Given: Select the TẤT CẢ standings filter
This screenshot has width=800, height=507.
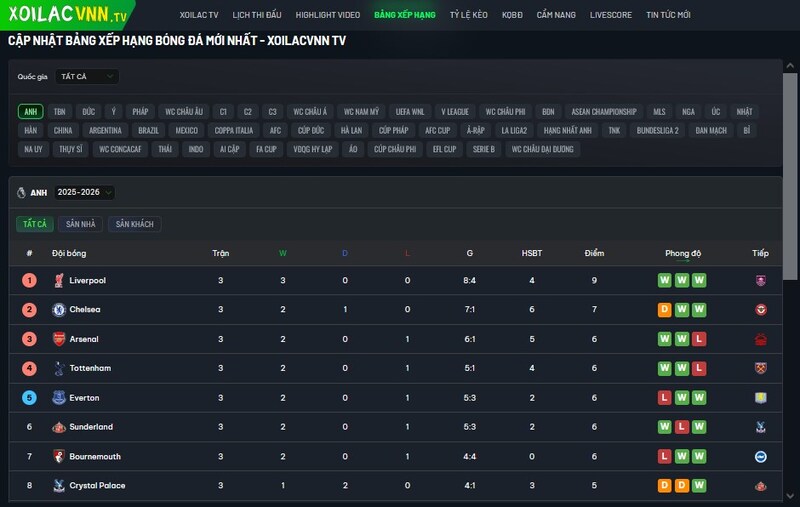Looking at the screenshot, I should [35, 224].
